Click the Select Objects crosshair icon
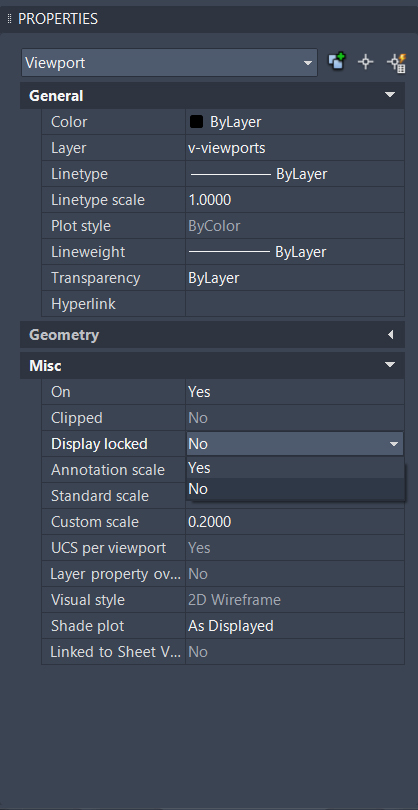This screenshot has height=810, width=418. coord(366,63)
